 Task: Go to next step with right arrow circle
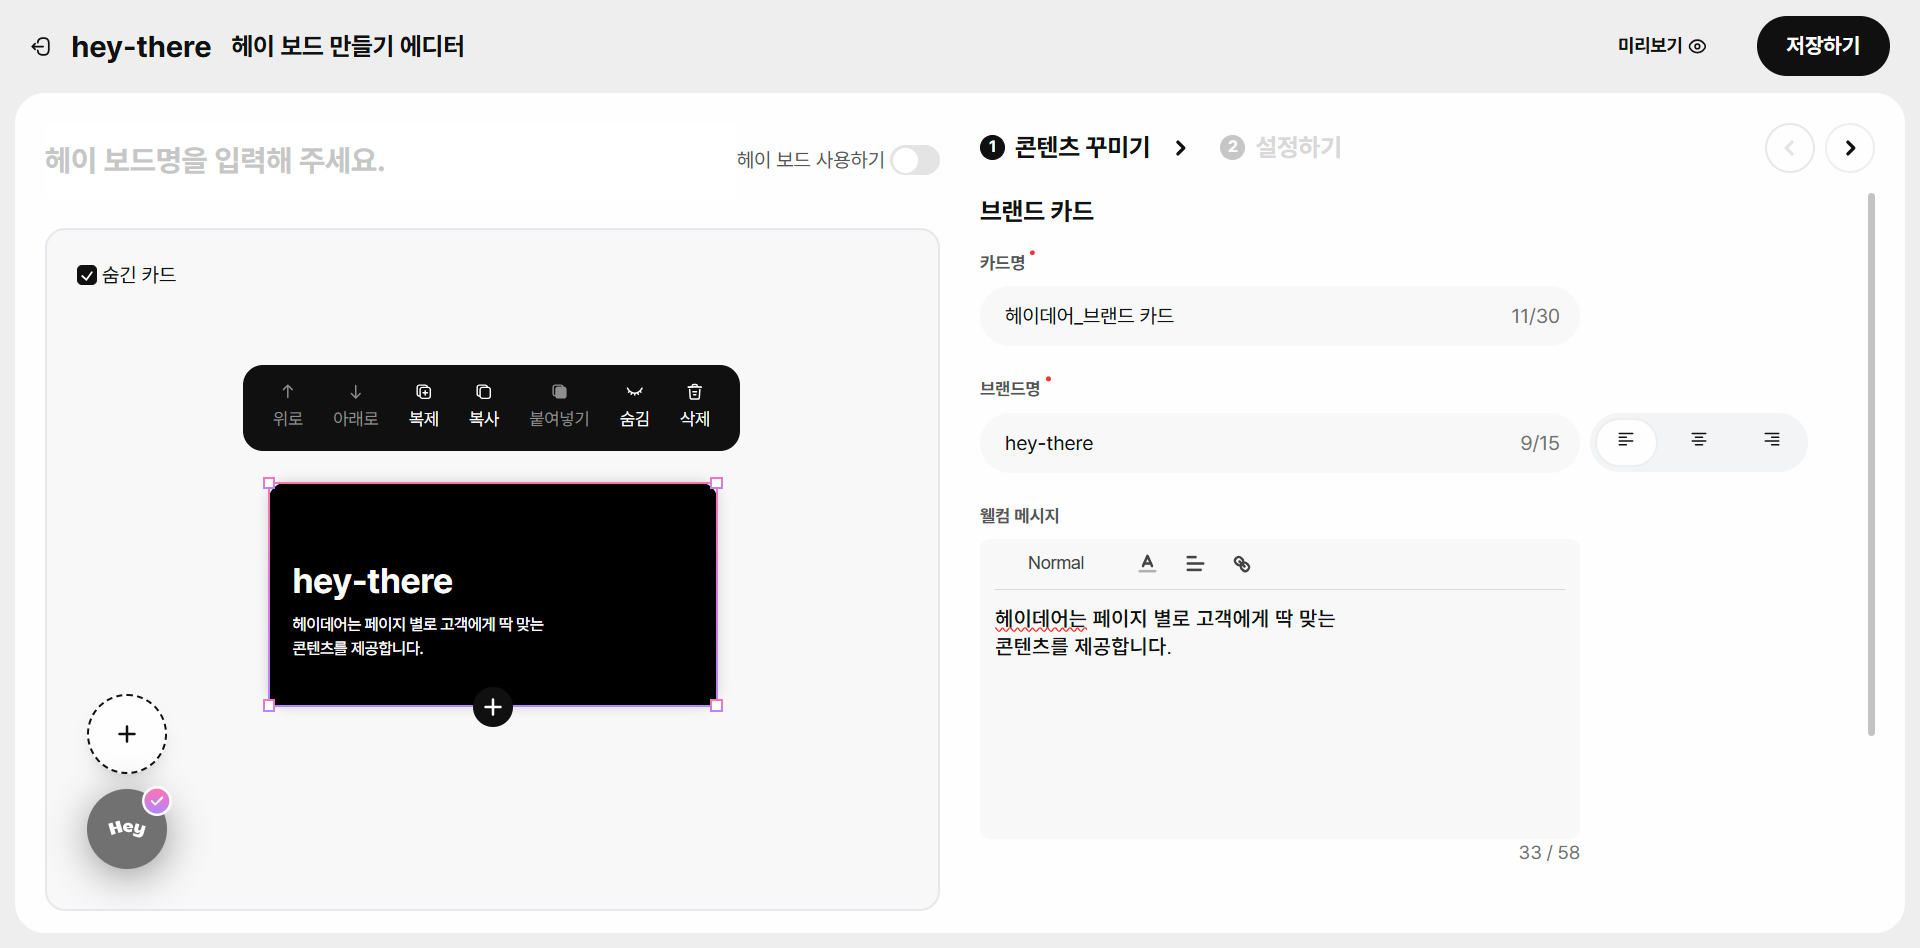click(1849, 148)
